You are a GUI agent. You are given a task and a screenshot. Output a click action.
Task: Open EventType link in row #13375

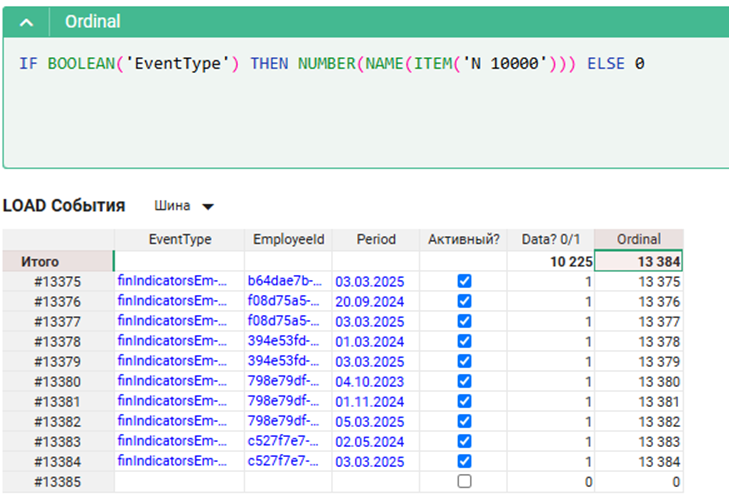pos(172,281)
